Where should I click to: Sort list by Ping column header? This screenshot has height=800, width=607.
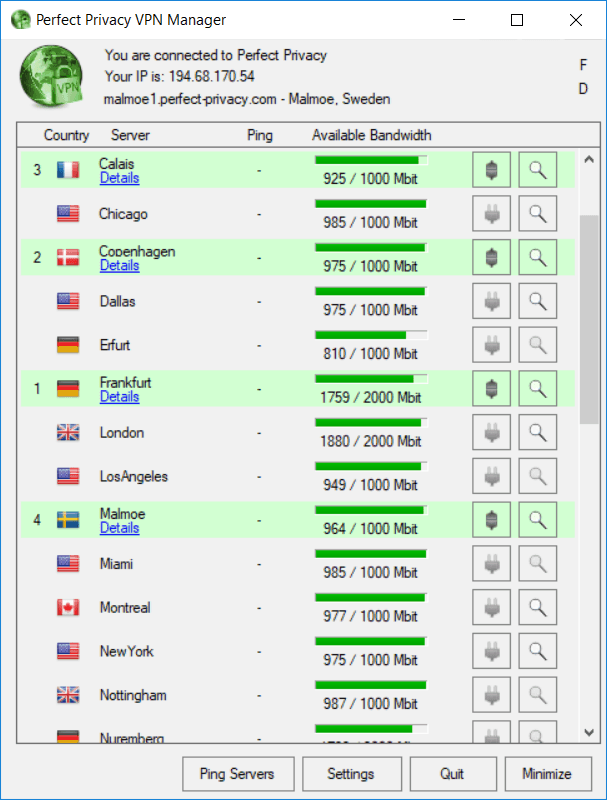coord(259,135)
